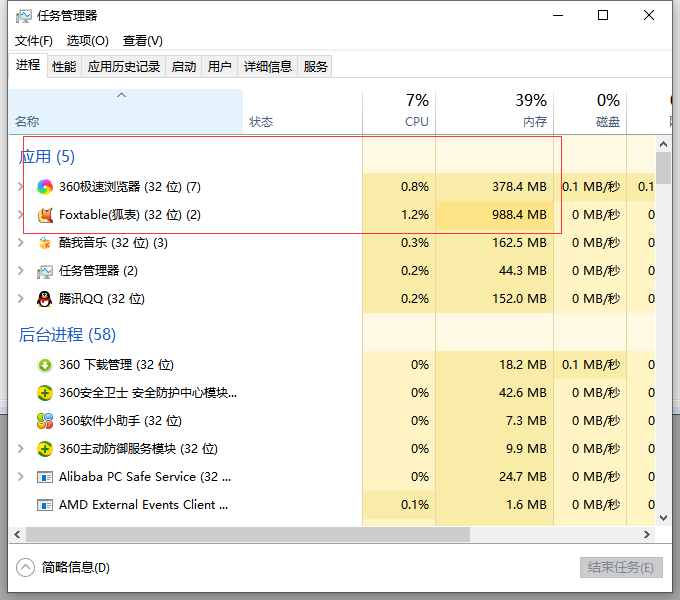Select the 进程 tab
The image size is (680, 600).
coord(28,65)
